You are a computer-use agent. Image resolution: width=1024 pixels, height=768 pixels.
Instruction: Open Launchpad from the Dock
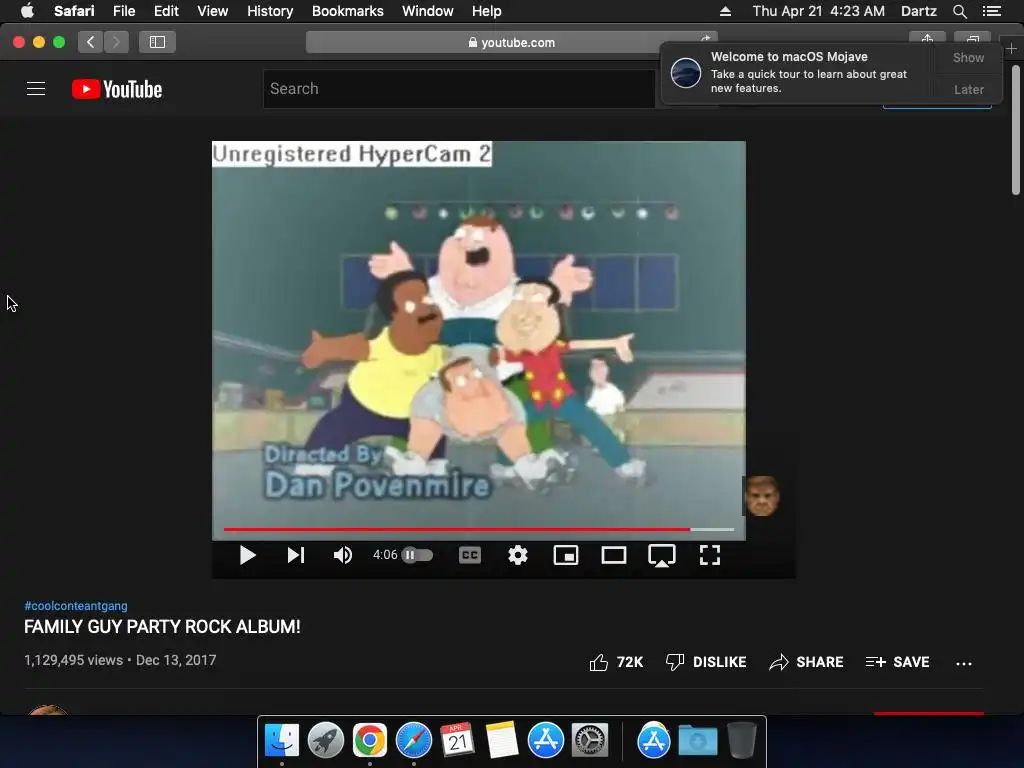point(326,741)
